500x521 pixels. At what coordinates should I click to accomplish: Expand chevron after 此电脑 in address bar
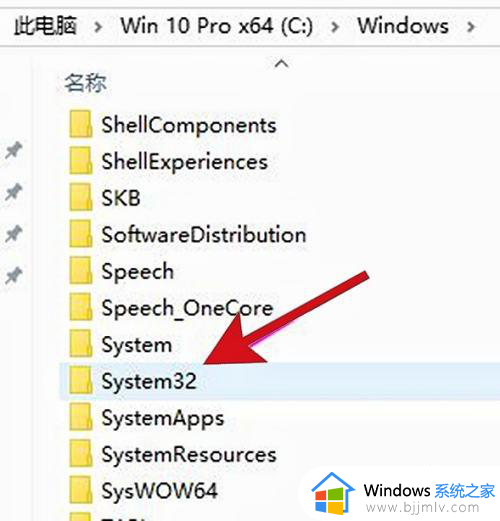98,27
